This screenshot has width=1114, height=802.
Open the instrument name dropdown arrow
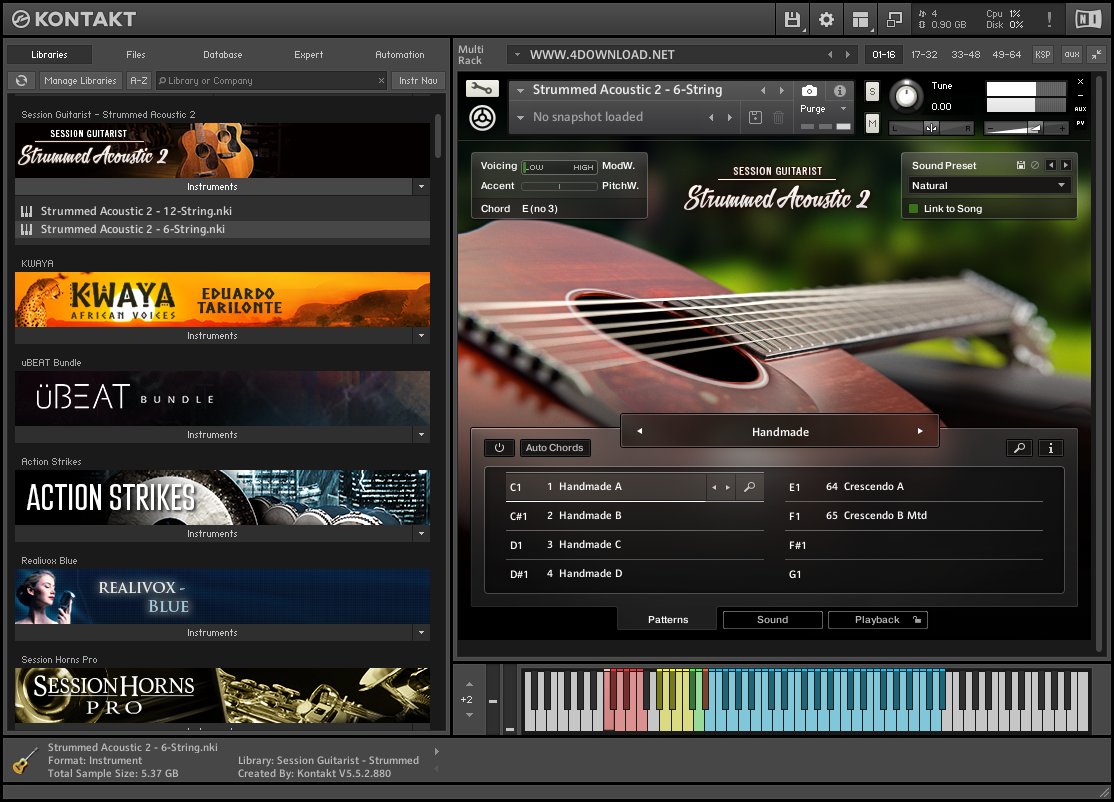click(x=520, y=90)
